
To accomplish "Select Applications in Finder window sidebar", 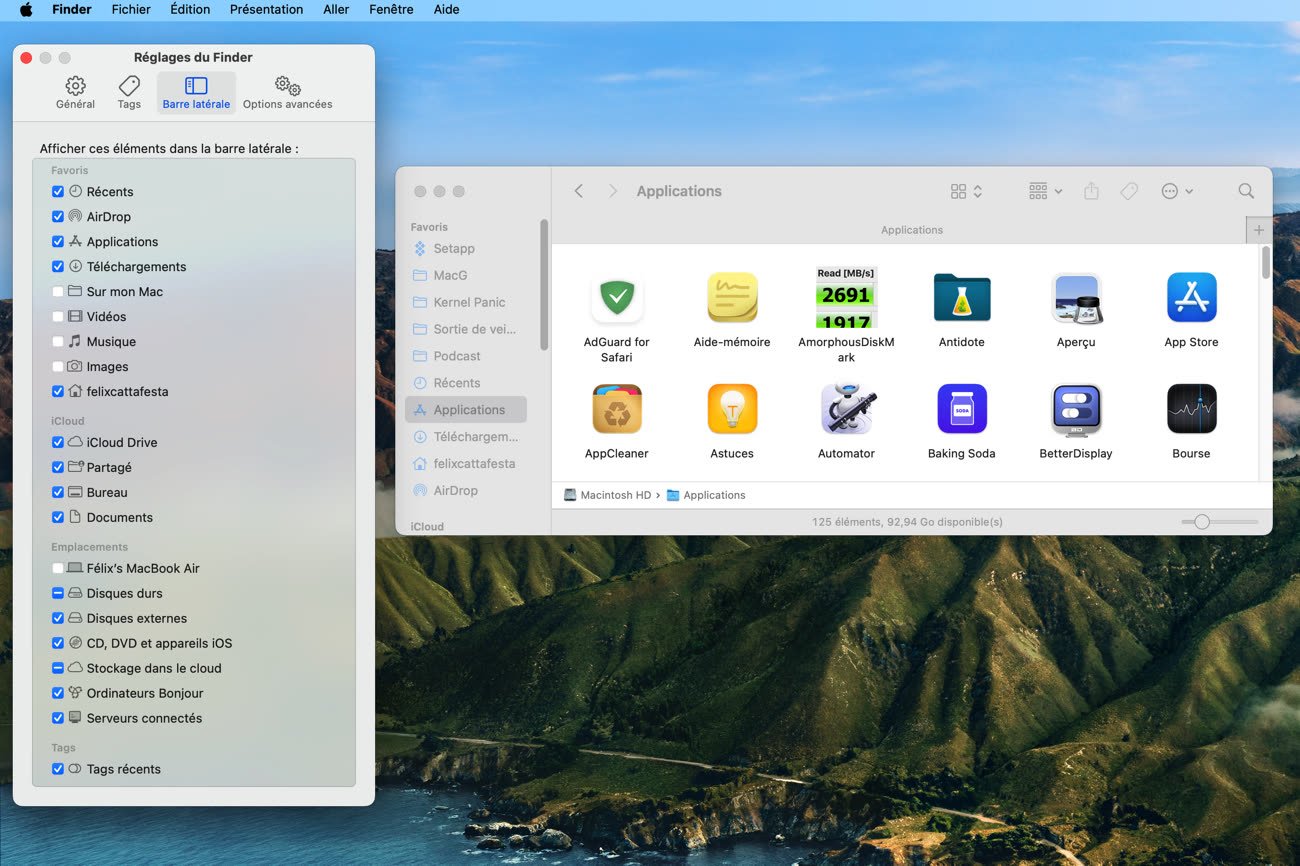I will point(465,410).
